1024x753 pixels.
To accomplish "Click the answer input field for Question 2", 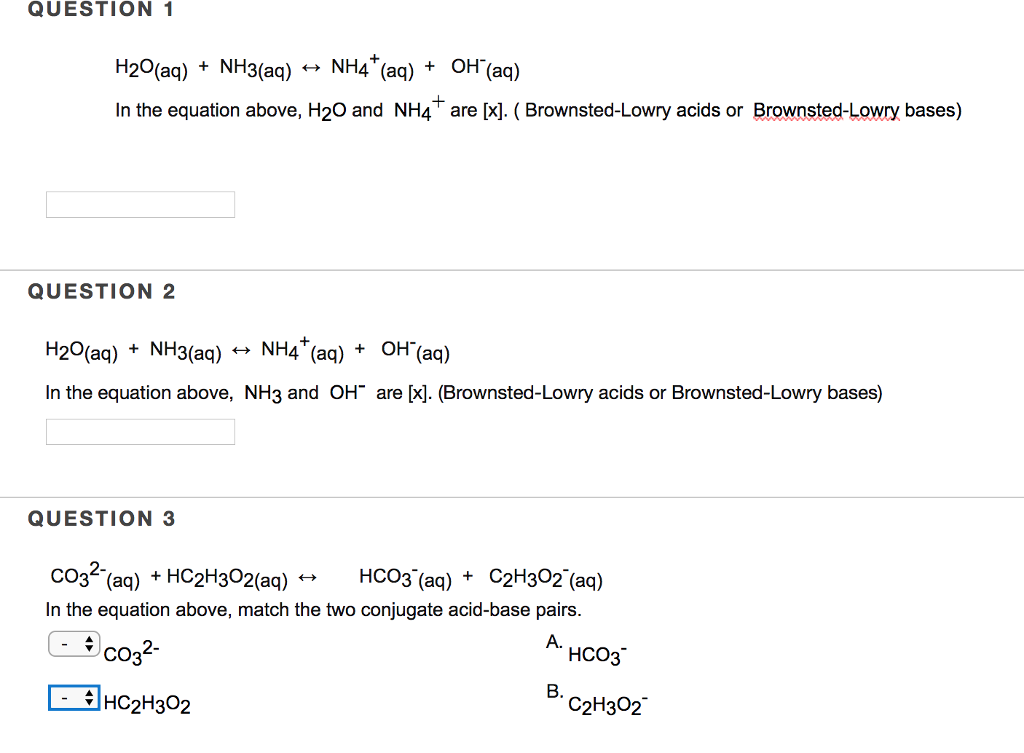I will tap(139, 431).
